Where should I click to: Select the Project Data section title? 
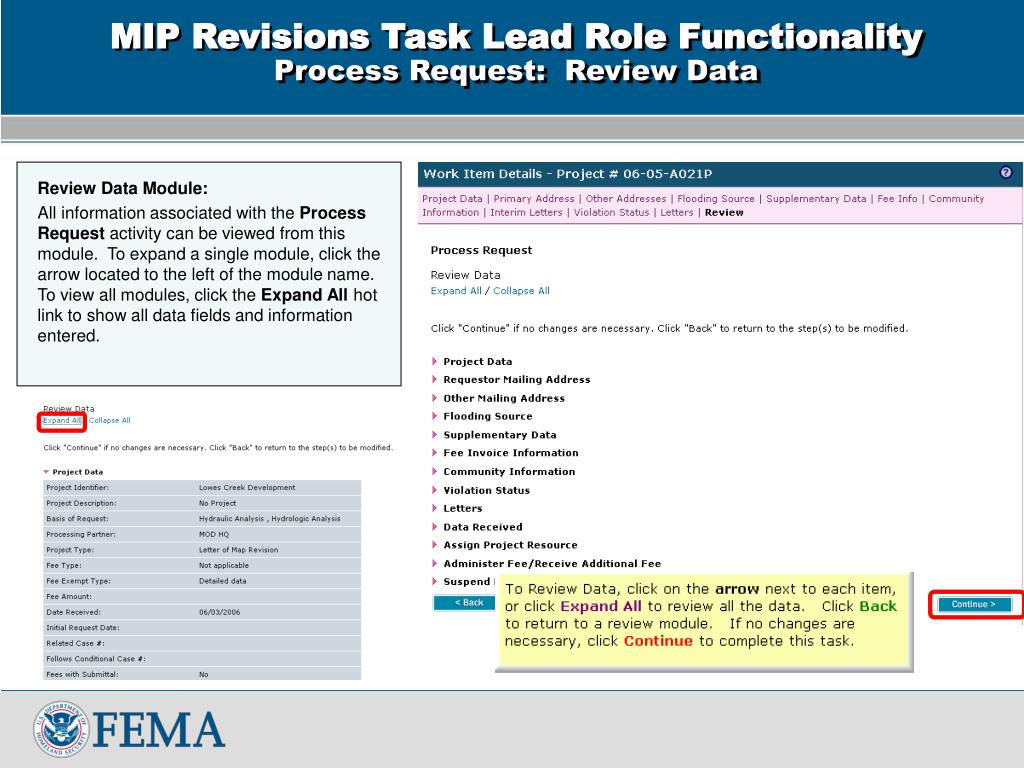(x=477, y=361)
